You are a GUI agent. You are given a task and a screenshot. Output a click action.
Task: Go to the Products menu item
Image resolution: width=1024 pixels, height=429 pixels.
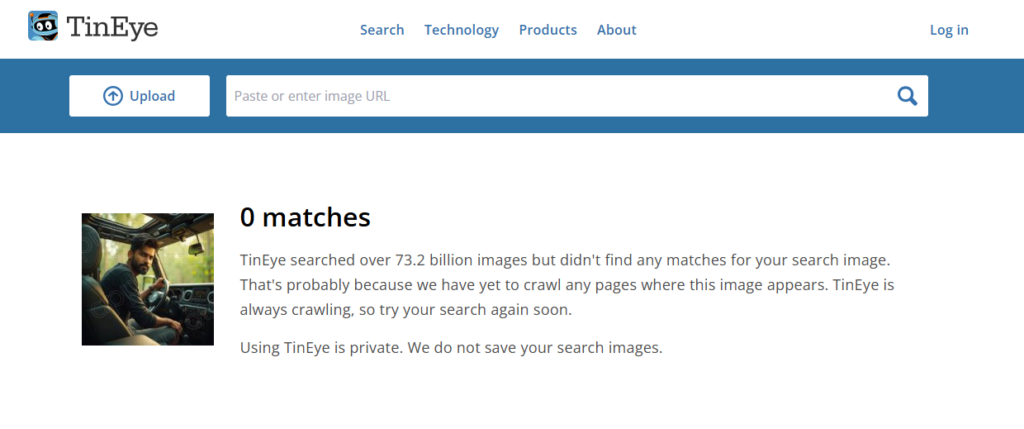(547, 30)
